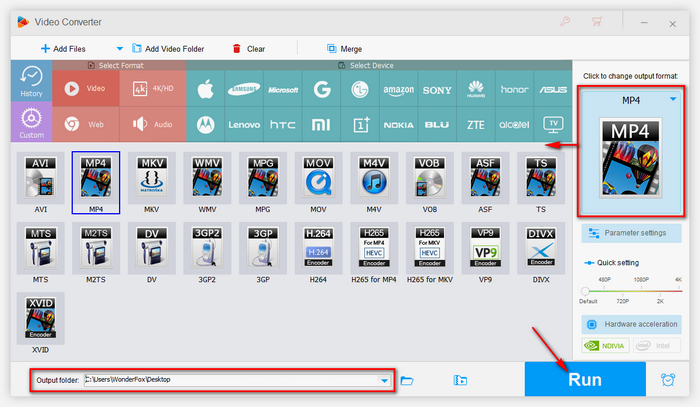Open Microsoft device presets
Screen dimensions: 700x407
click(283, 89)
